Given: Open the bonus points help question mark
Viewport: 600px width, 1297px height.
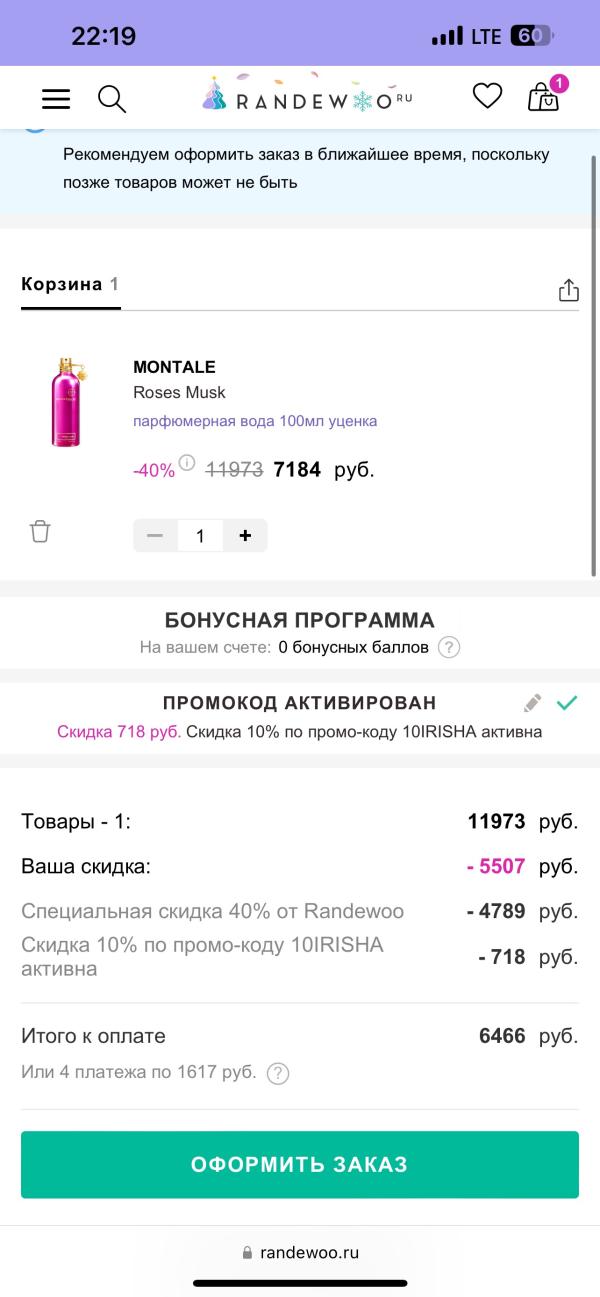Looking at the screenshot, I should tap(449, 647).
